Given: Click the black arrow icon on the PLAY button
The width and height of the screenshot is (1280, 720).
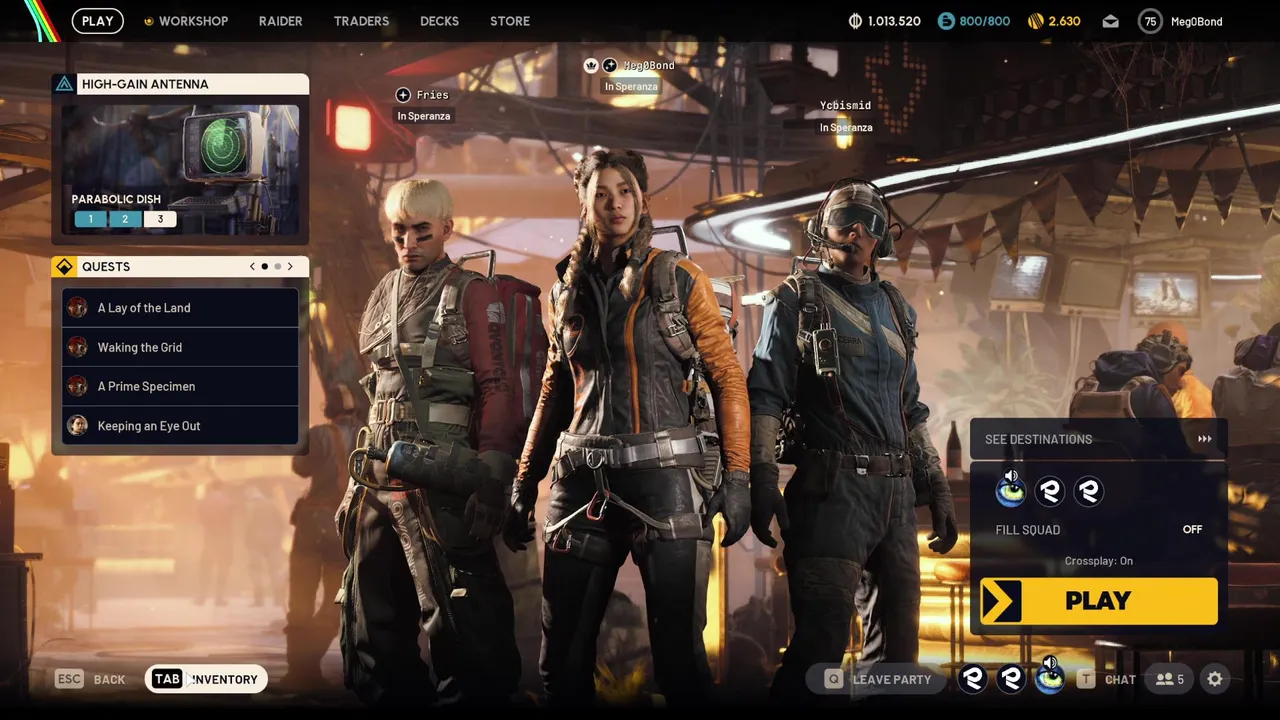Looking at the screenshot, I should pyautogui.click(x=1002, y=601).
